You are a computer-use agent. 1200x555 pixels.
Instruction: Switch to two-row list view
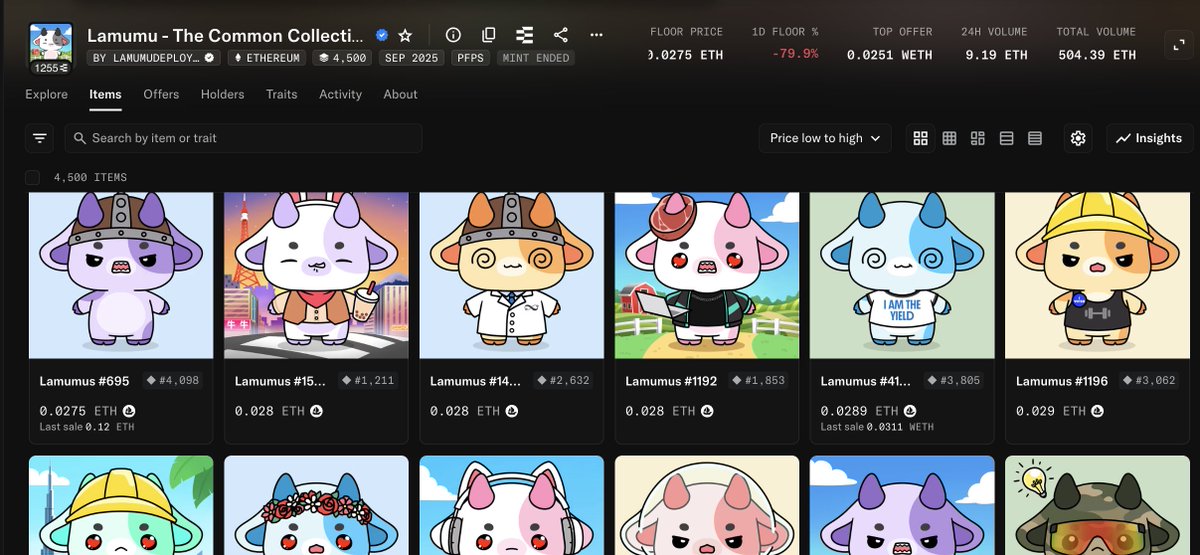tap(1007, 138)
